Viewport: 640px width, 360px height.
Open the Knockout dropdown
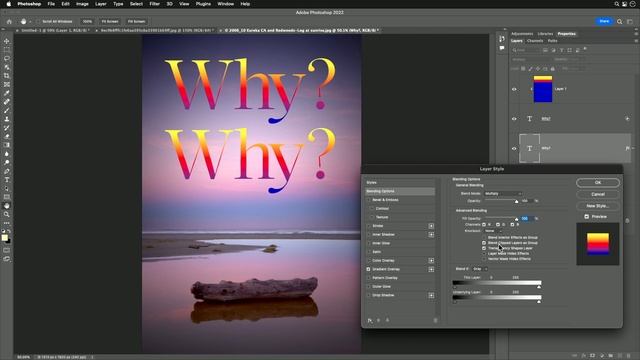point(493,231)
